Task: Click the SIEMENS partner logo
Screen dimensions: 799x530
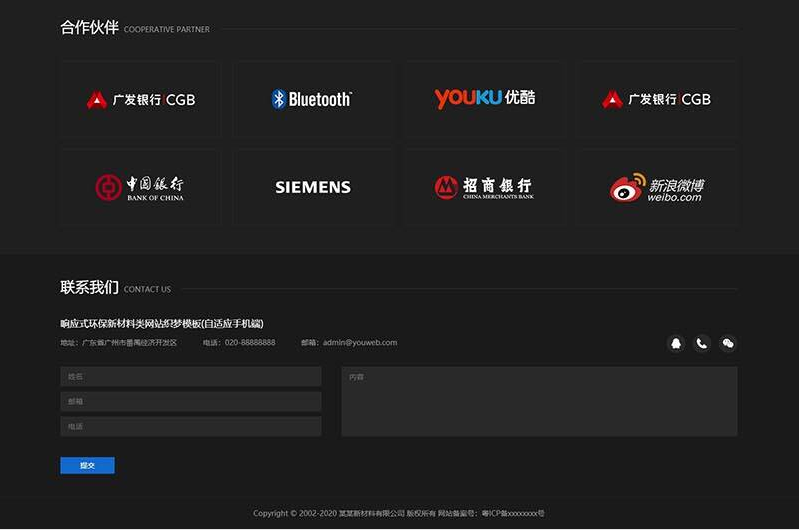Action: 312,188
